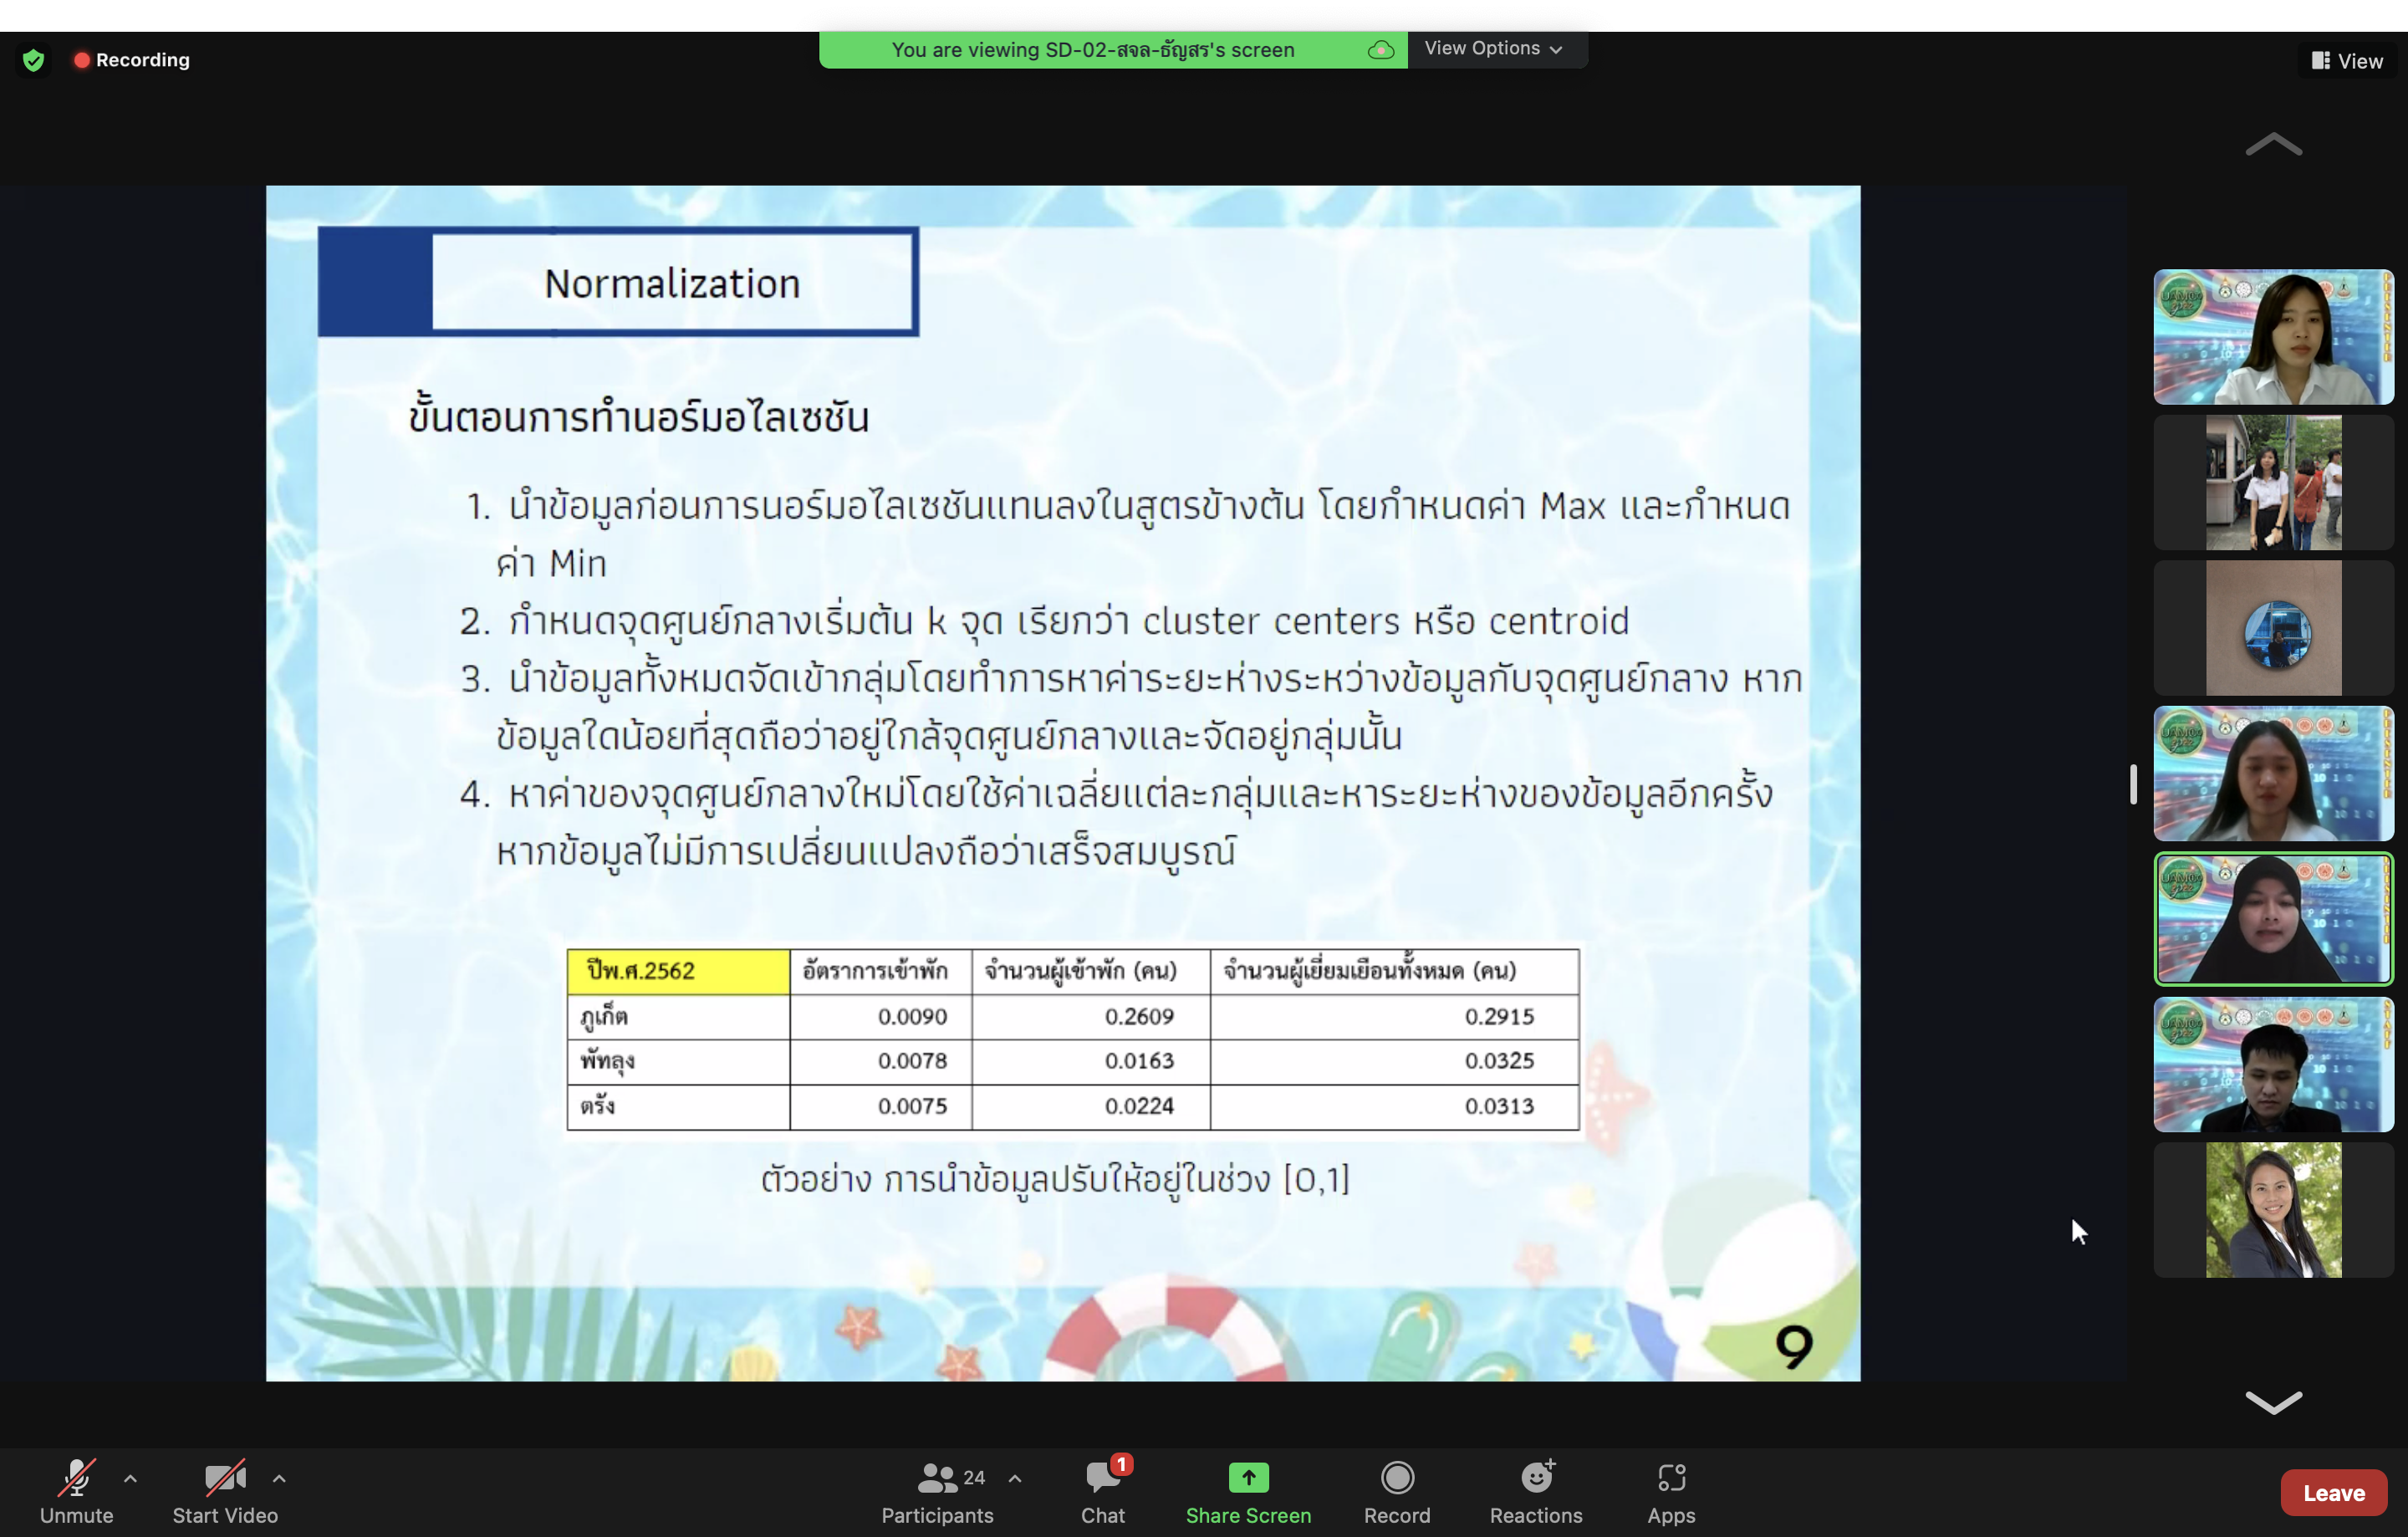Click the ขั้นตอนการทำนอร์มอไลเซชัน heading
Screen dimensions: 2408x1537
click(x=638, y=416)
